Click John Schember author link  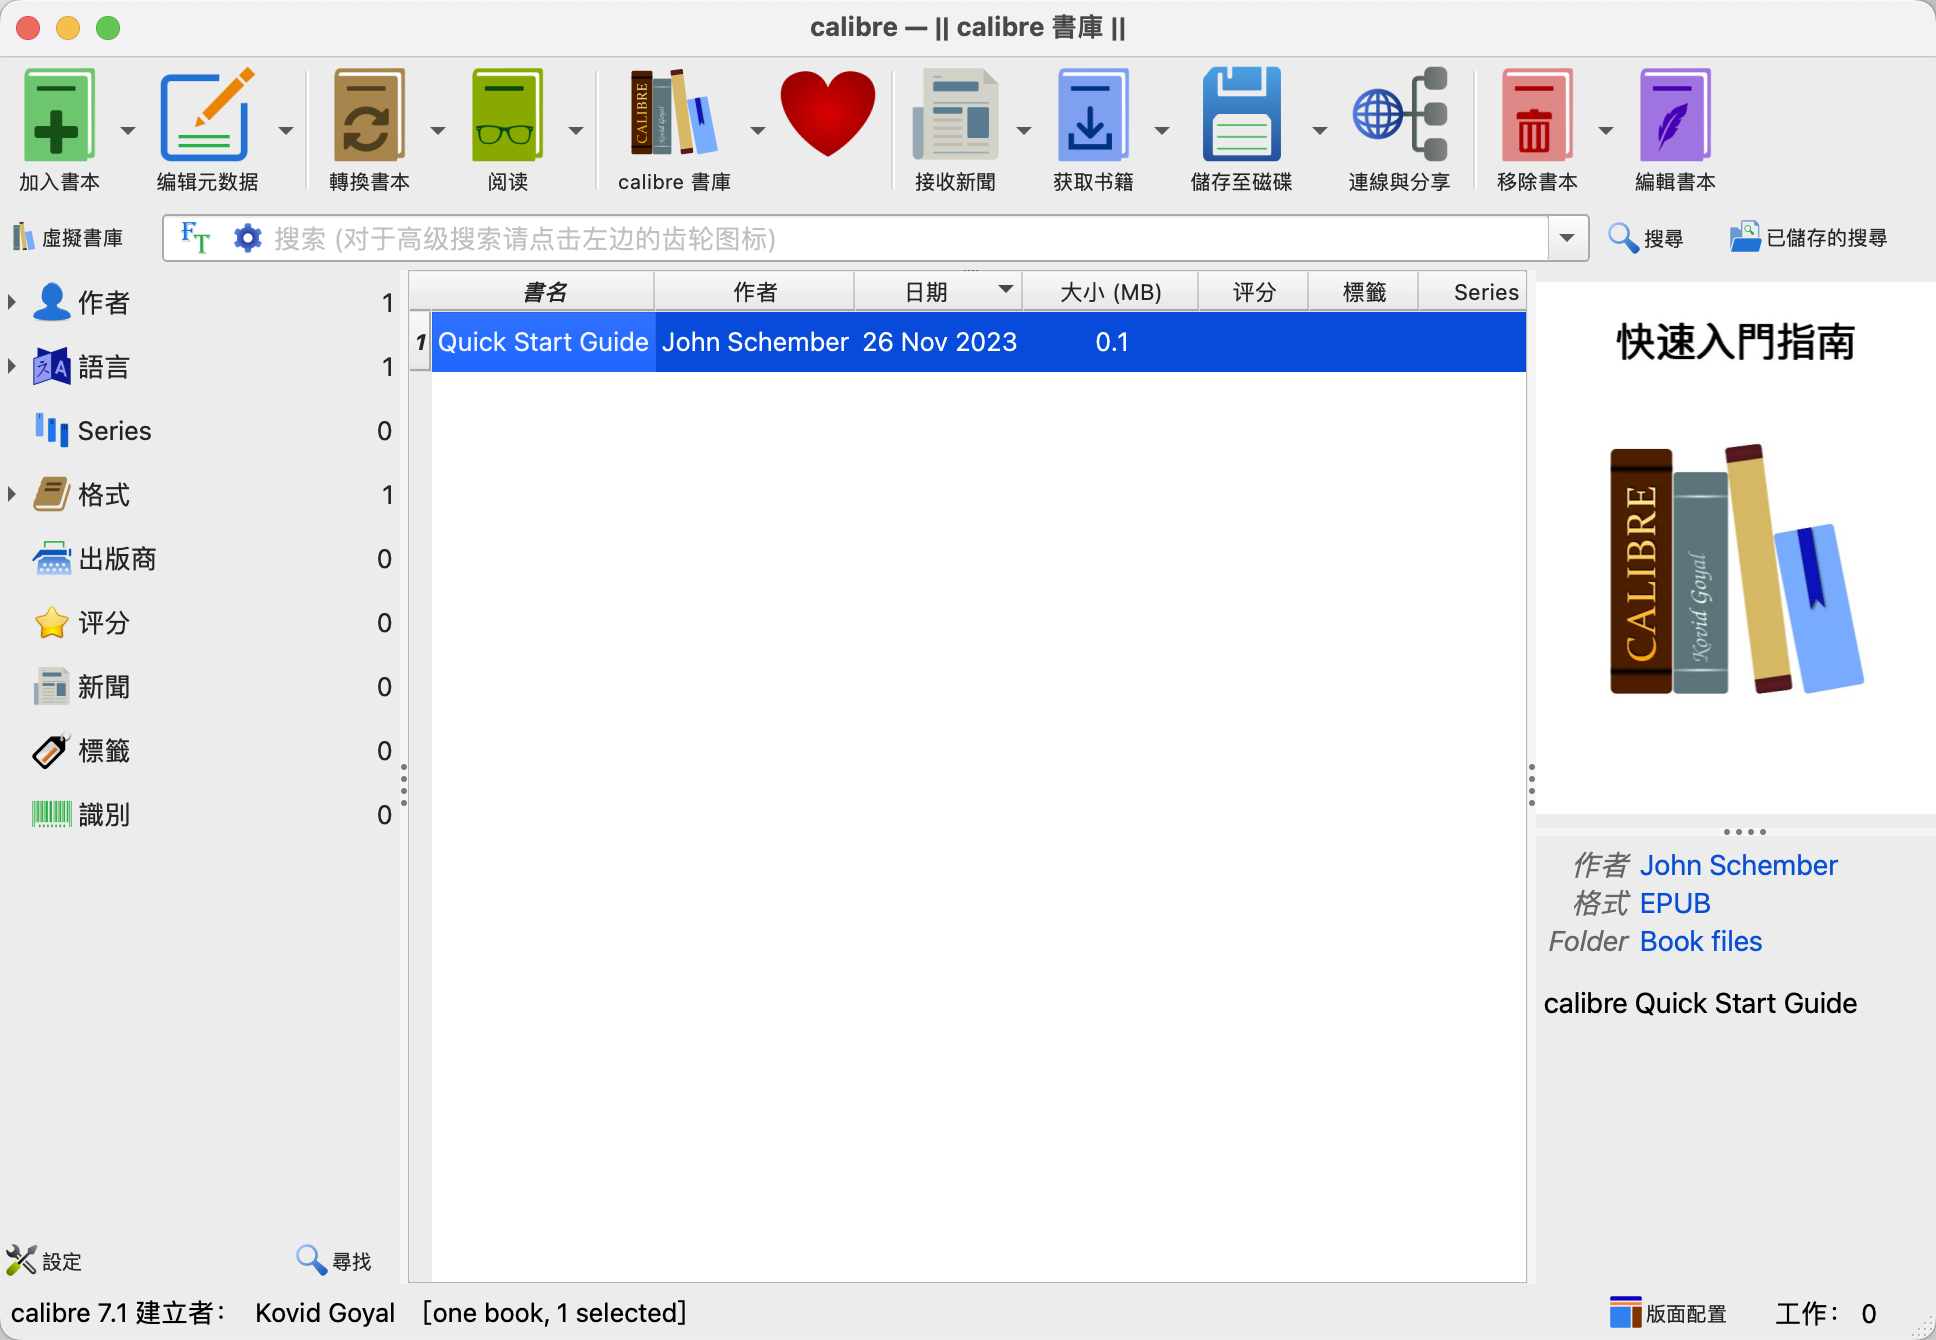point(1738,865)
